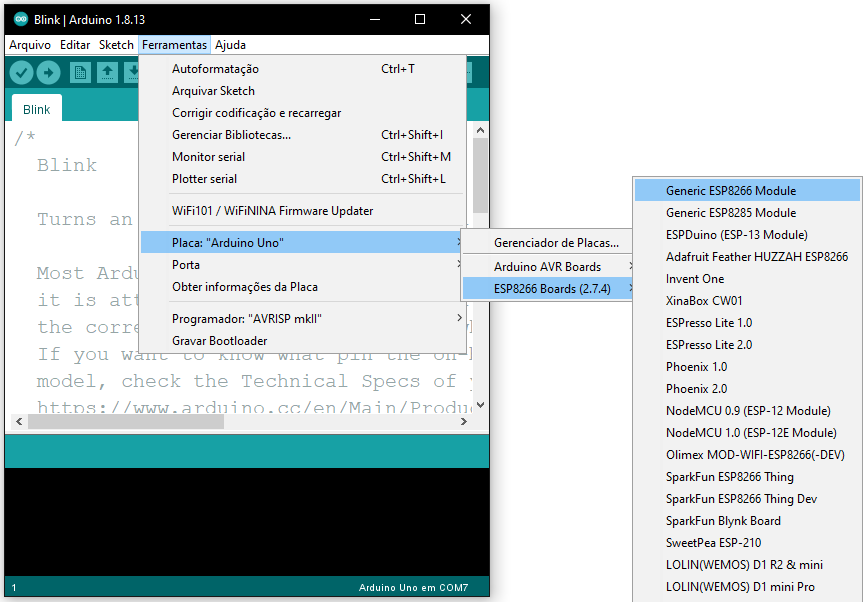Choose the Phoenix 2.0 board
The width and height of the screenshot is (867, 602).
pyautogui.click(x=748, y=389)
